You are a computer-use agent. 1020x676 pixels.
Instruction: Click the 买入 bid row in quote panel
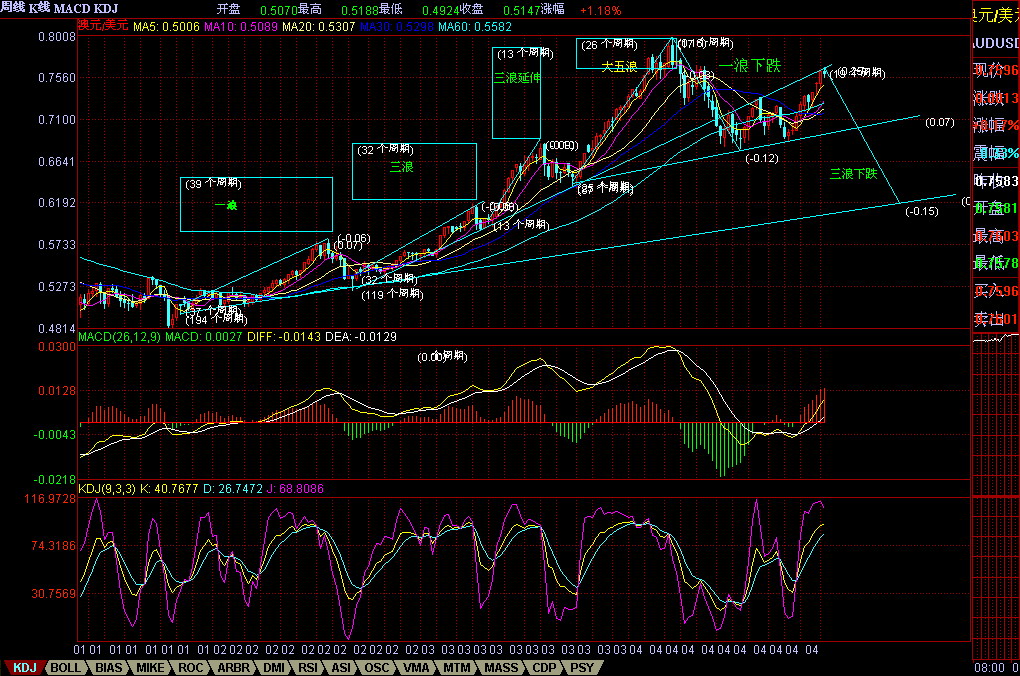coord(995,291)
